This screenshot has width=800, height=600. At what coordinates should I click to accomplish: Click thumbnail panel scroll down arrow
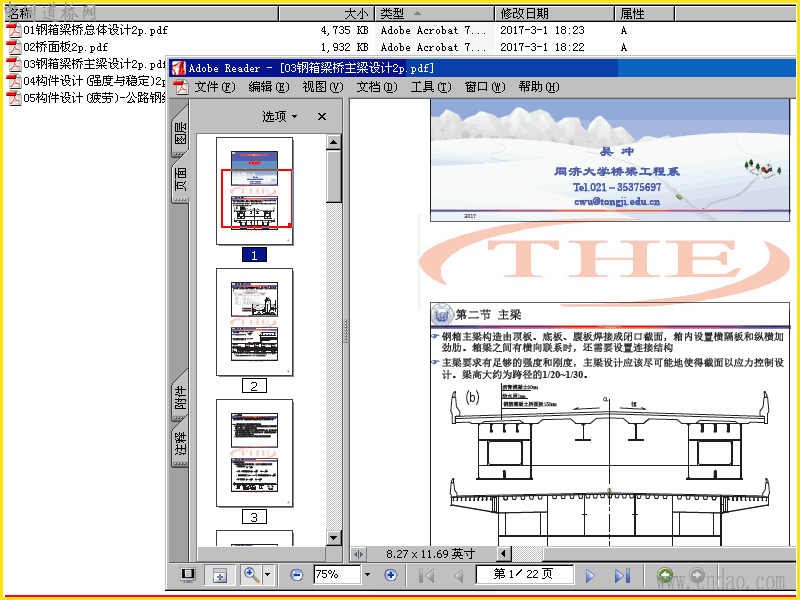(334, 538)
